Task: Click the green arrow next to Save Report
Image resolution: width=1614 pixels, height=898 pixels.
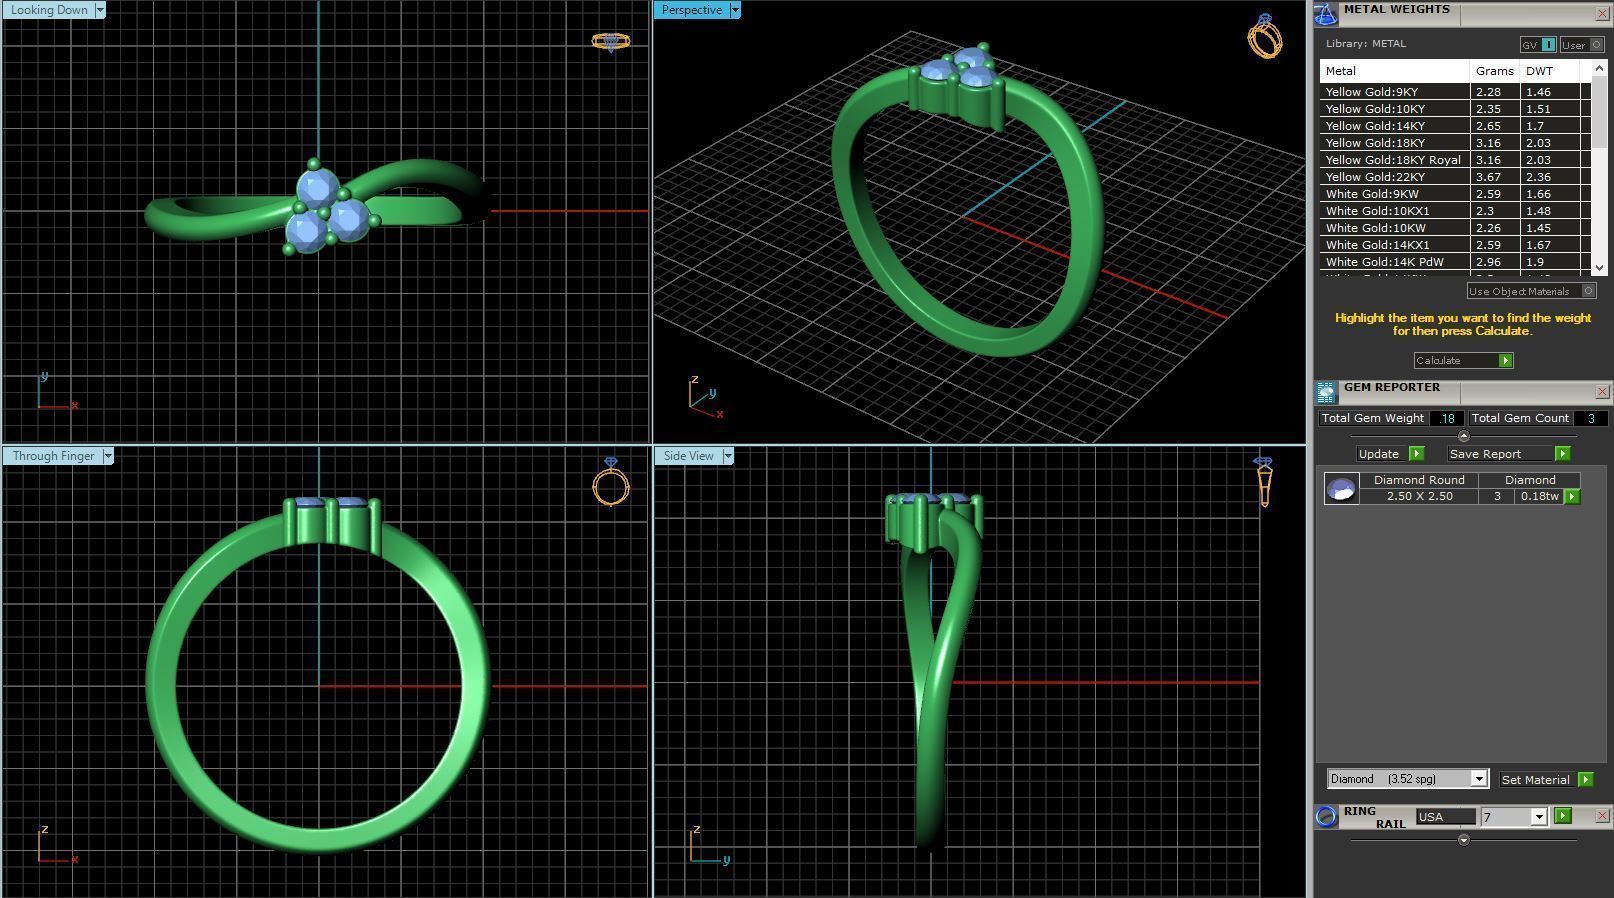Action: pos(1562,453)
